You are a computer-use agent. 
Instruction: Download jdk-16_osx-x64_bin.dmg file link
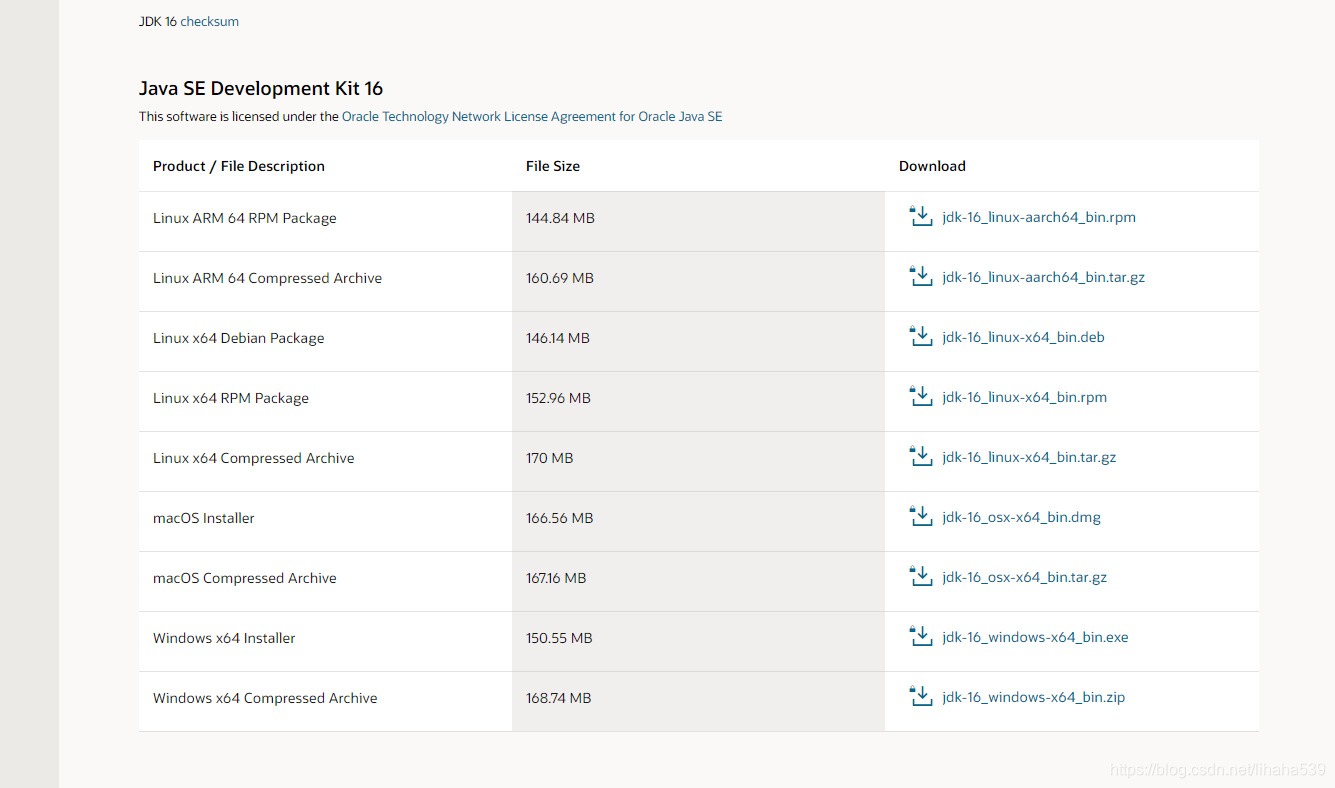click(1021, 517)
